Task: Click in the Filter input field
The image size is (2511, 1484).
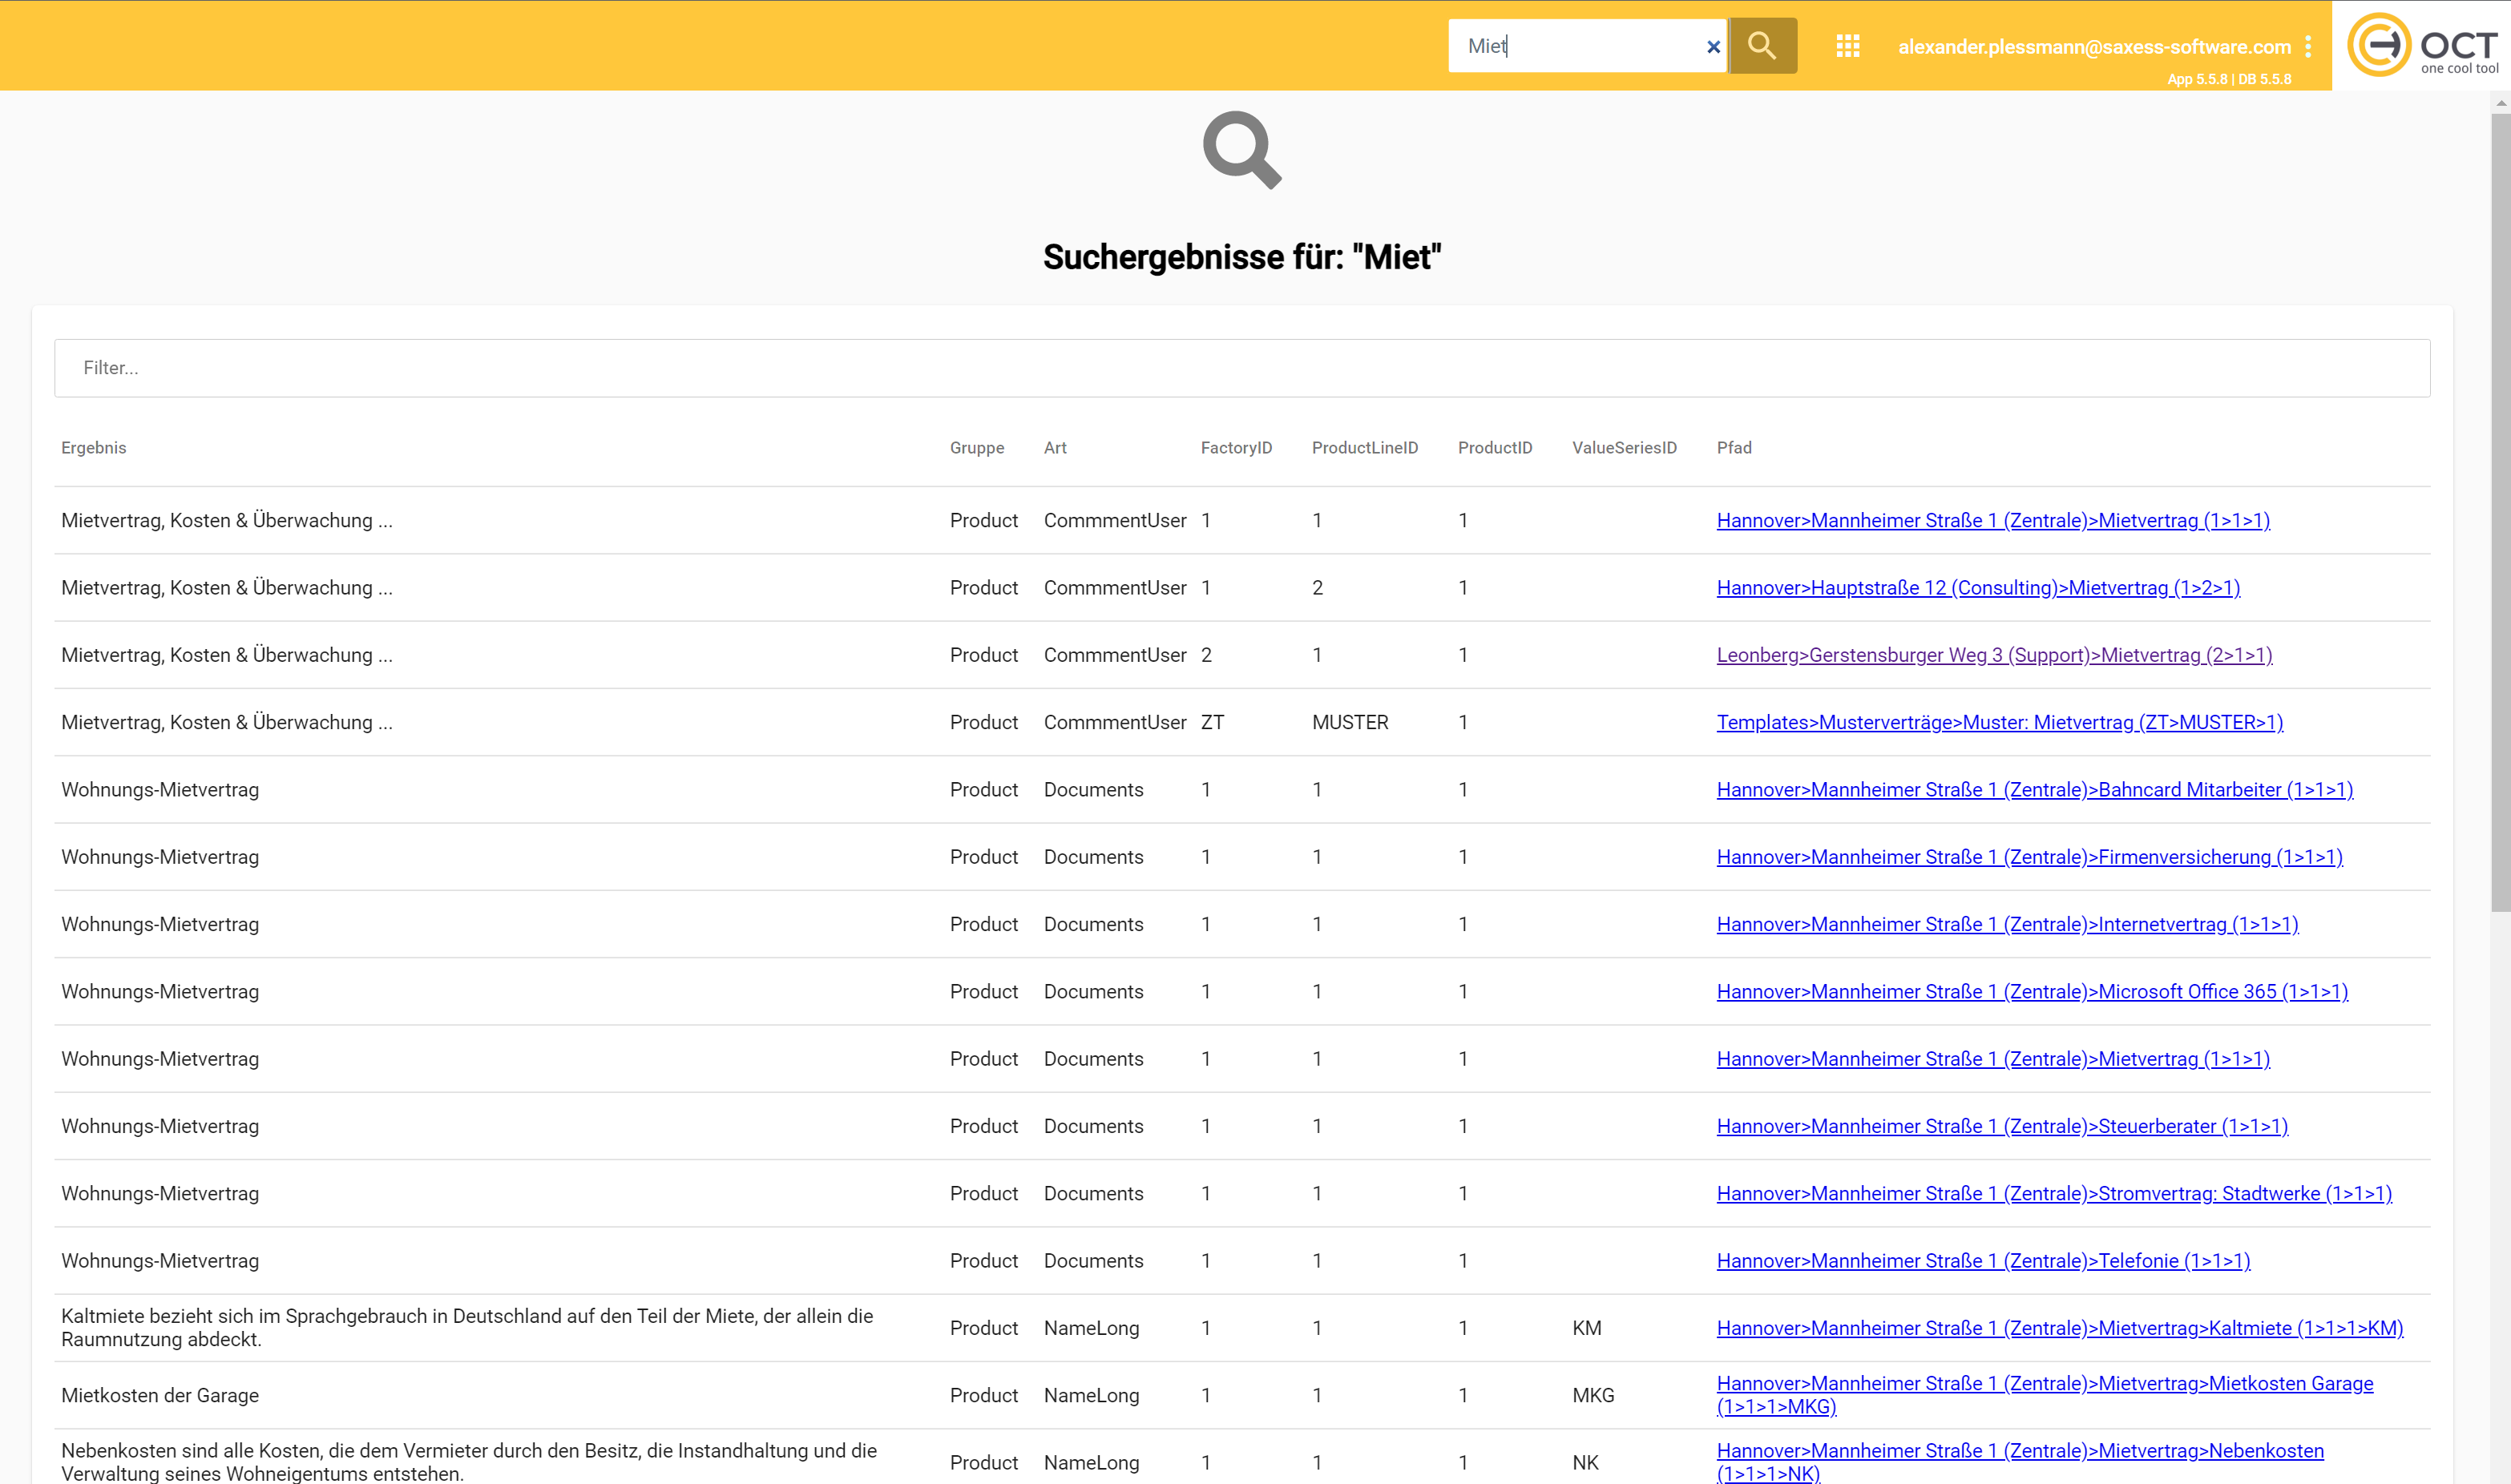Action: point(1241,368)
